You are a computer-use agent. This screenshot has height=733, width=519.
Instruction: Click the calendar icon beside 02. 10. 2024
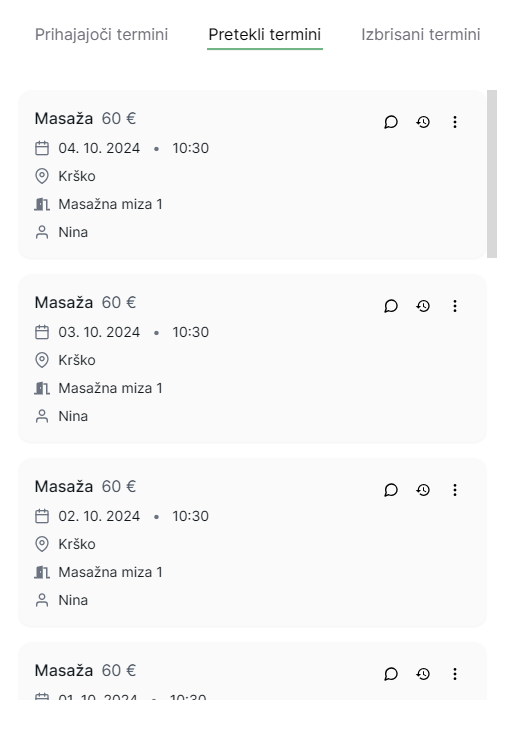42,516
